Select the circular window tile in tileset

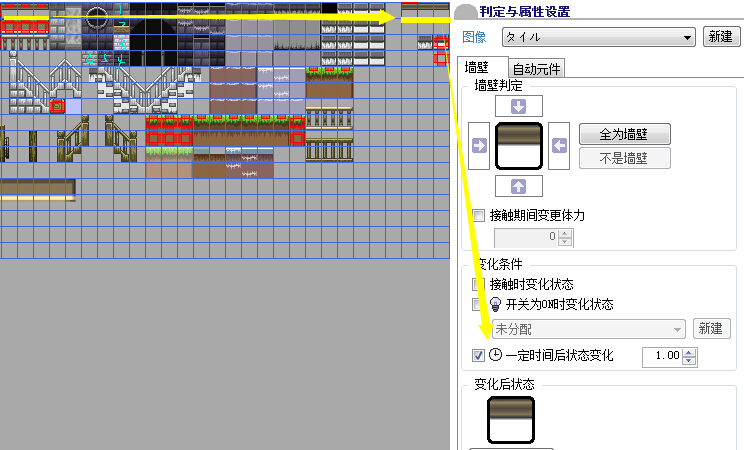tap(97, 18)
